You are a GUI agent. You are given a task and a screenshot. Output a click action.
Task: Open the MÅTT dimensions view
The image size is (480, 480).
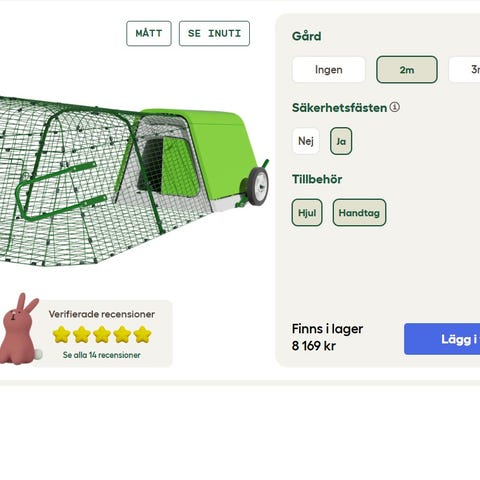(149, 33)
